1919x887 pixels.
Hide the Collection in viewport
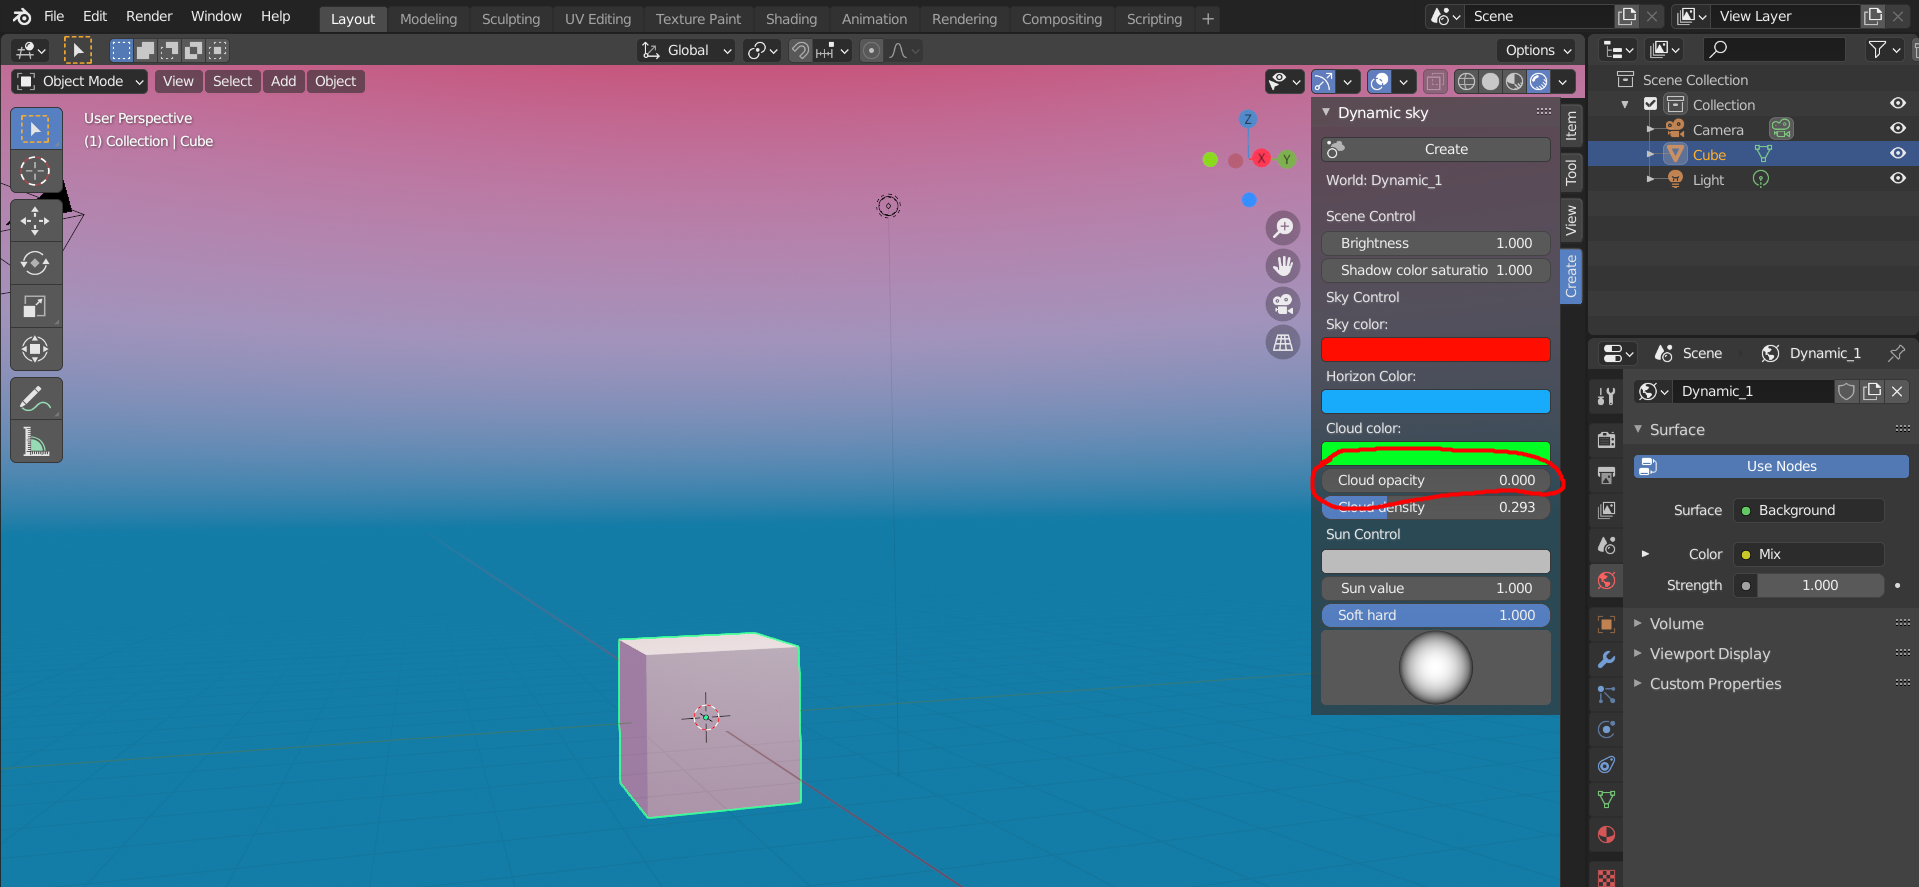coord(1897,104)
